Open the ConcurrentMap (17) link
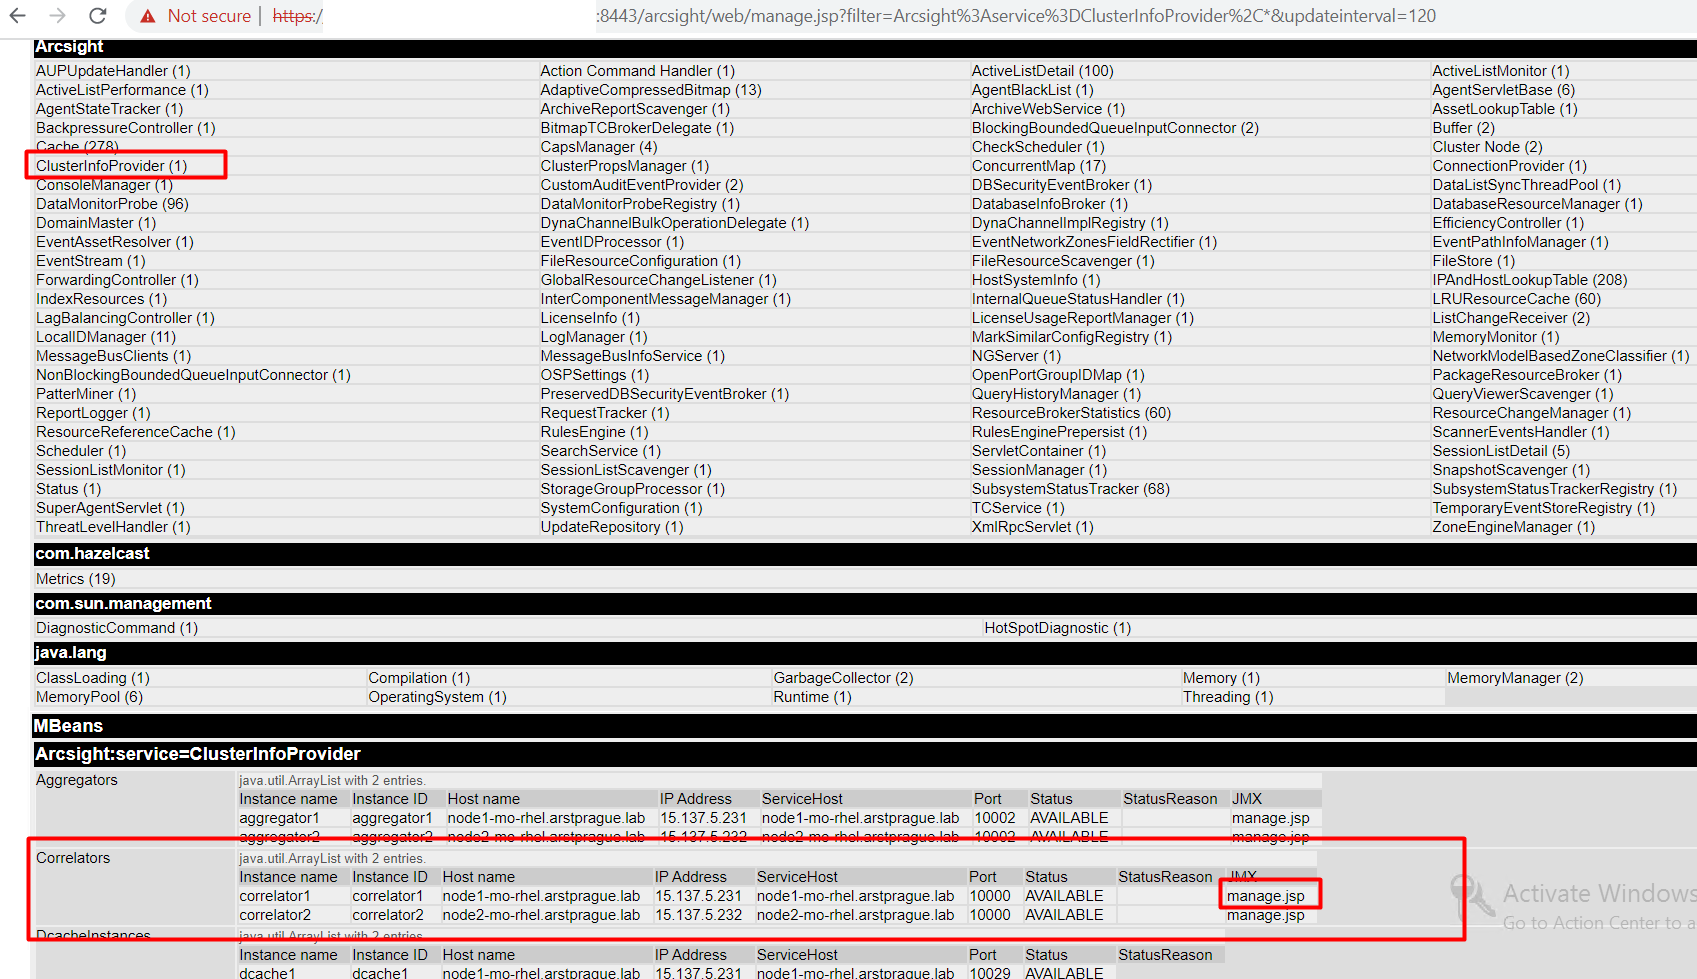 pyautogui.click(x=1039, y=166)
